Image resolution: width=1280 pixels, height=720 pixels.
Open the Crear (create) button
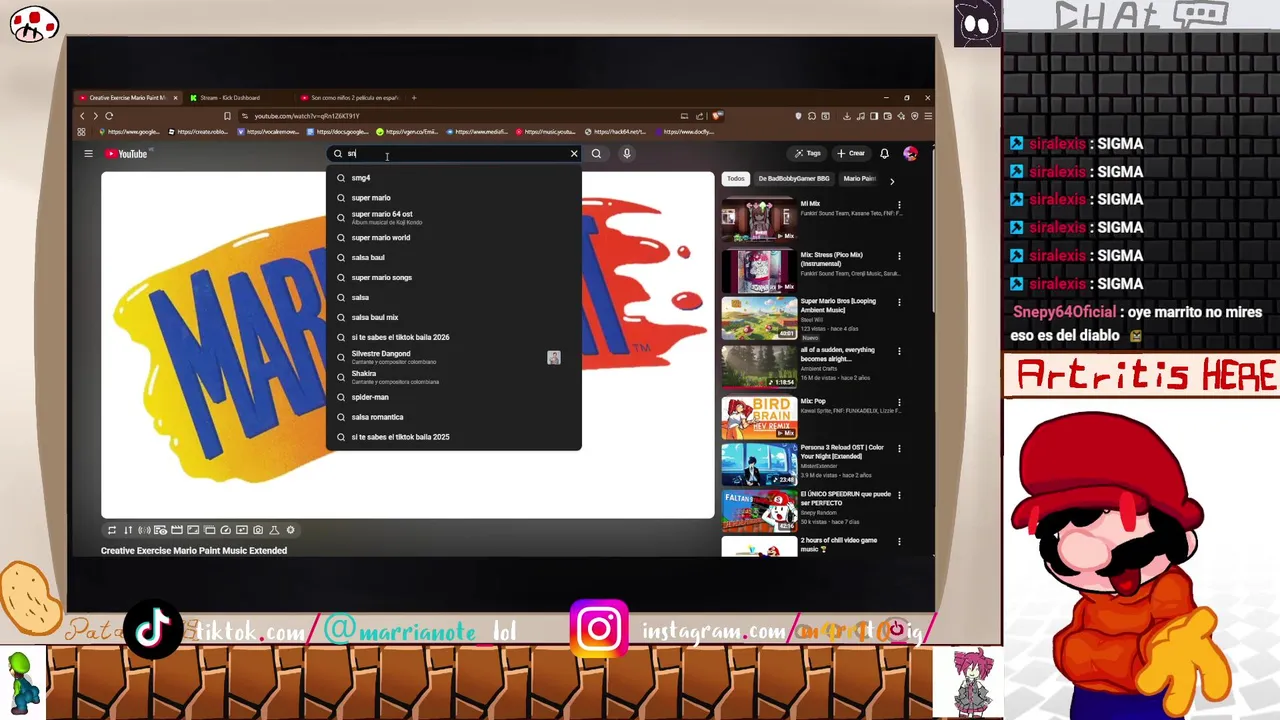coord(850,154)
